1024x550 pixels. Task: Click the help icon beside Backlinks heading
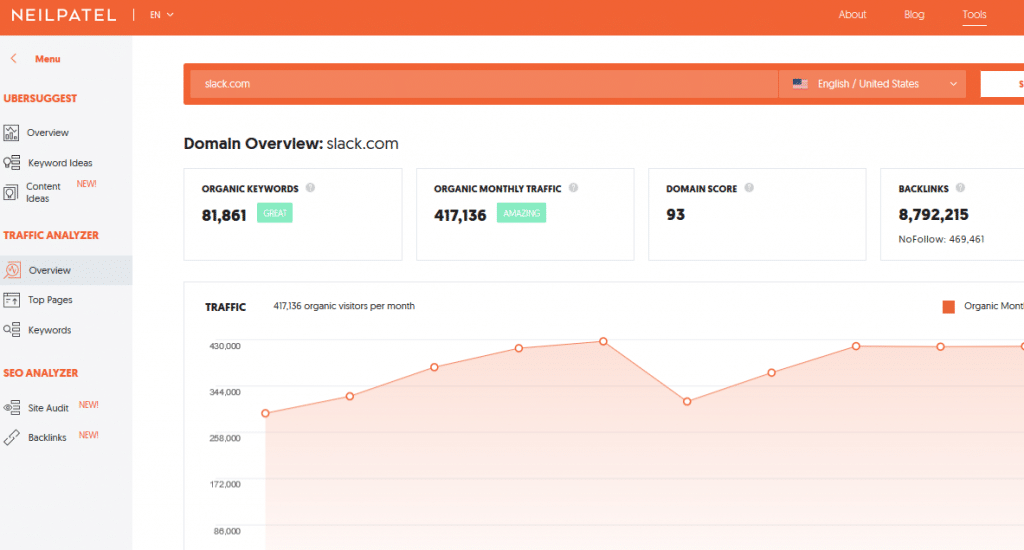click(960, 188)
